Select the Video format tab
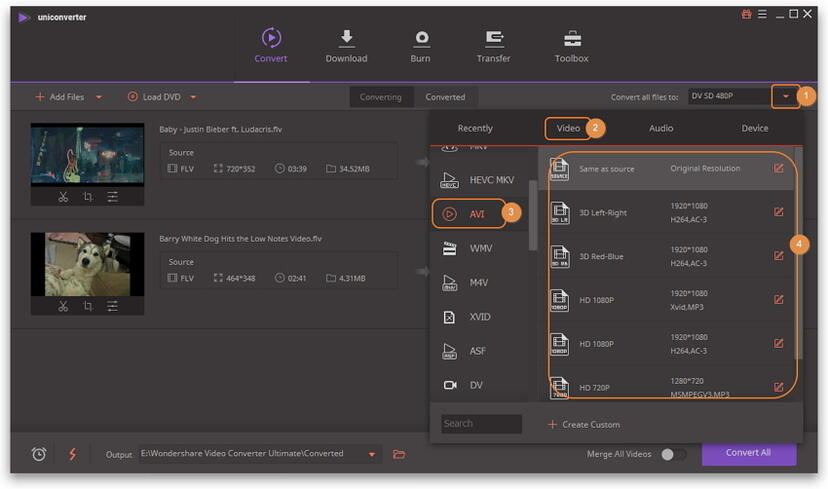Screen dimensions: 828x489 coord(568,128)
